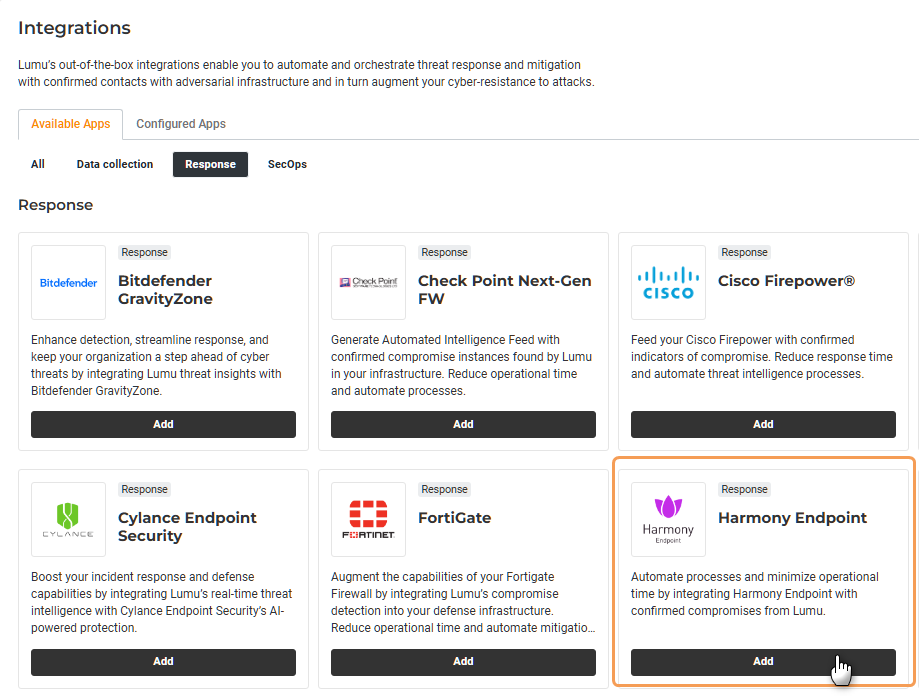Click the Cylance logo icon
This screenshot has height=696, width=919.
[68, 519]
